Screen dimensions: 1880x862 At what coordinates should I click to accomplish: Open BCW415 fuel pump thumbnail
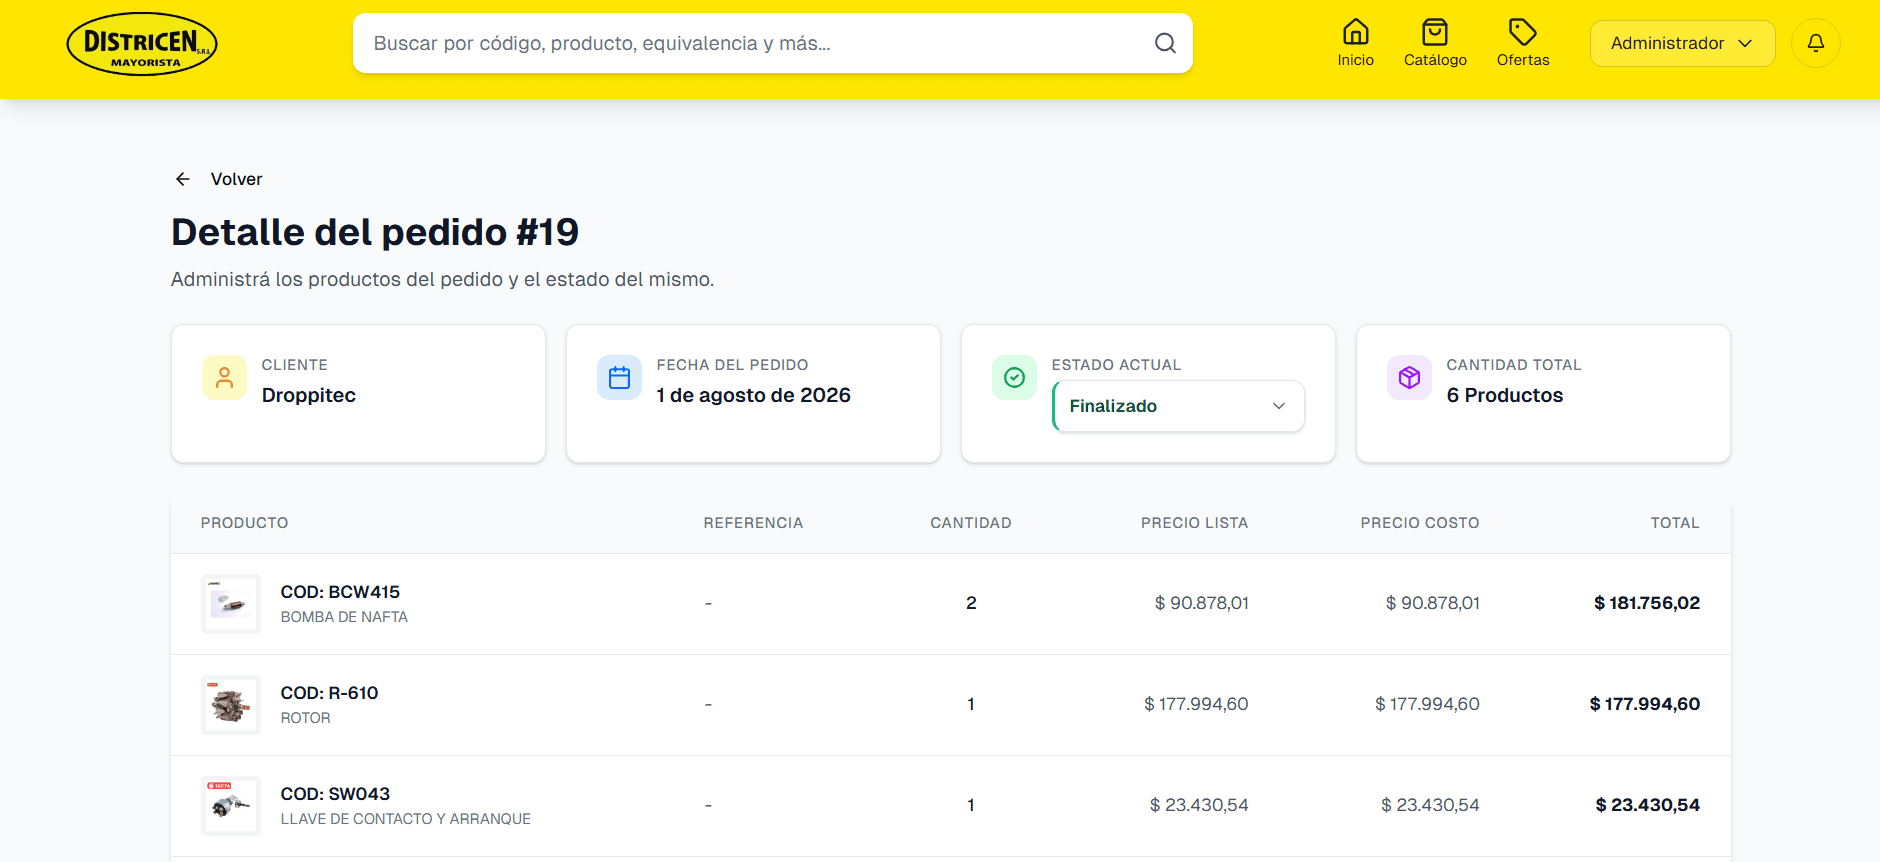[x=231, y=604]
